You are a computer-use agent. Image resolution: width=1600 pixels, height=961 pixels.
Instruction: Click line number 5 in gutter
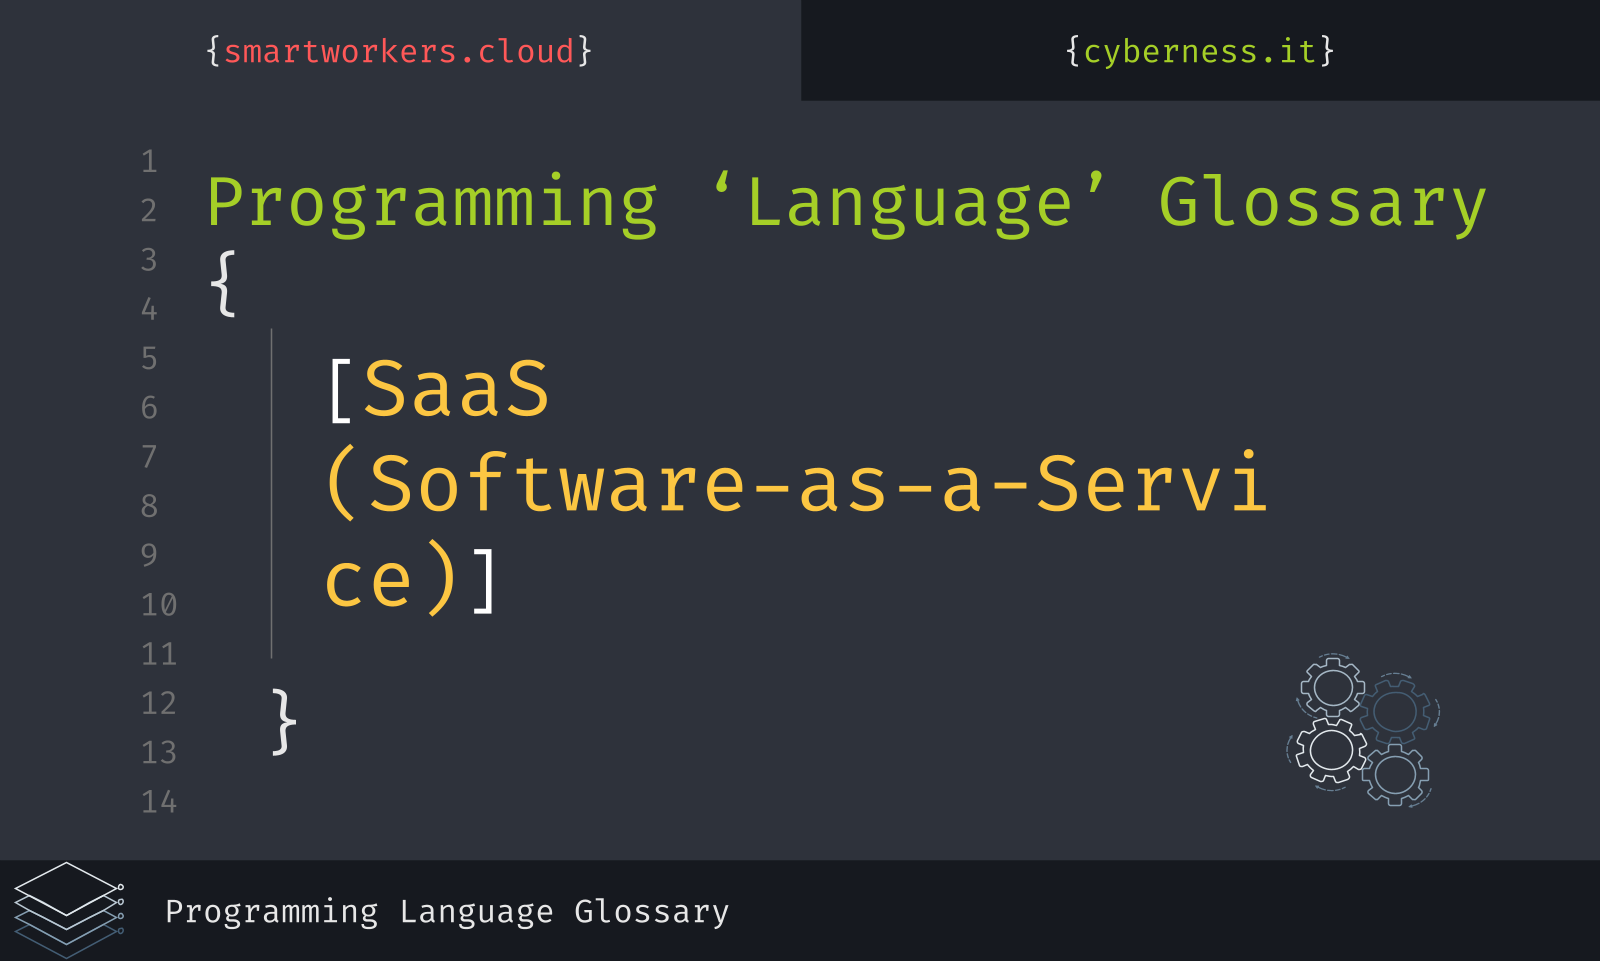click(149, 359)
